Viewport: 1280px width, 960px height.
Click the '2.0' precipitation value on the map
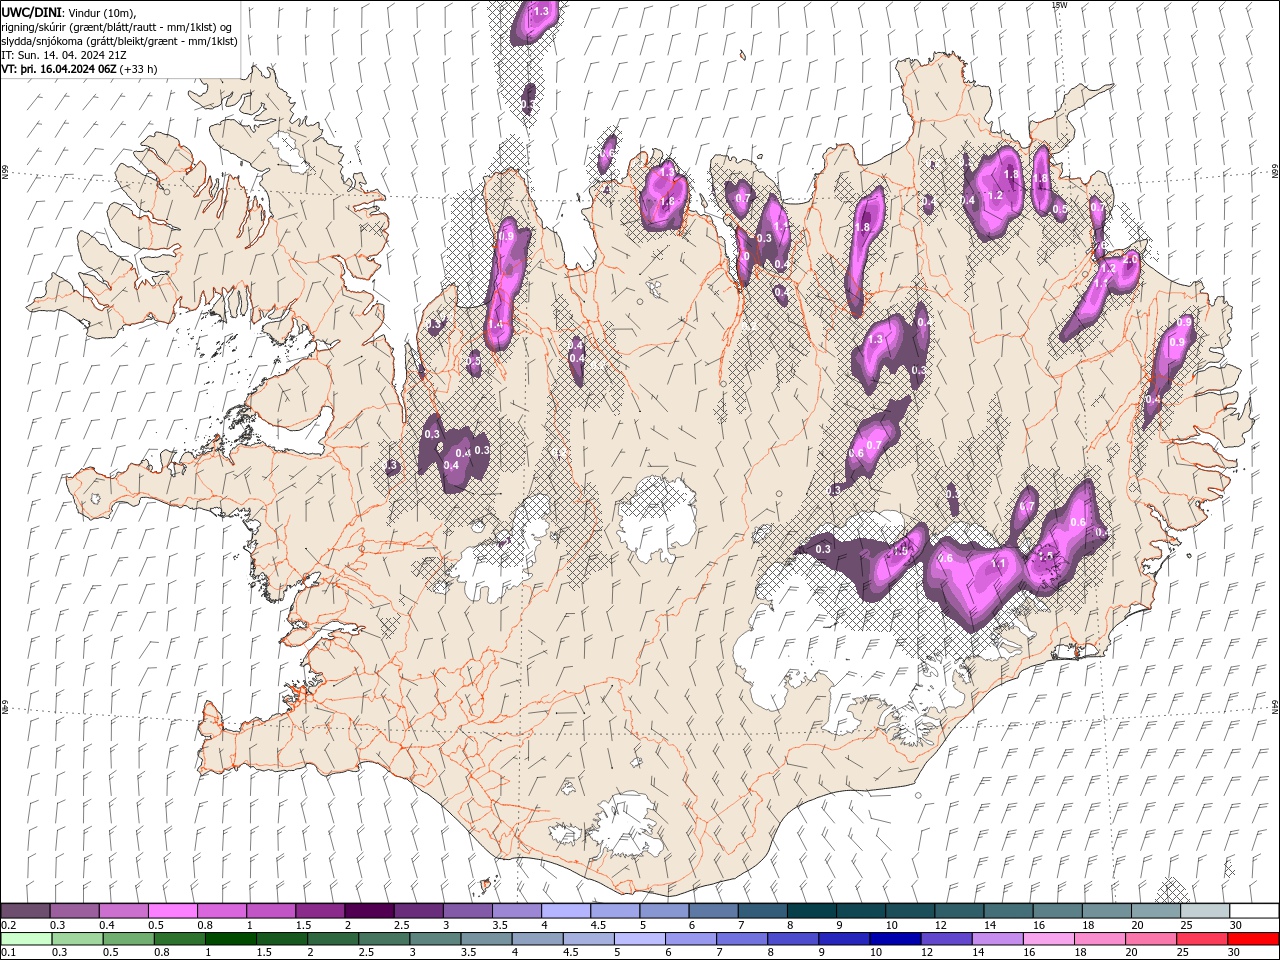(x=1131, y=258)
